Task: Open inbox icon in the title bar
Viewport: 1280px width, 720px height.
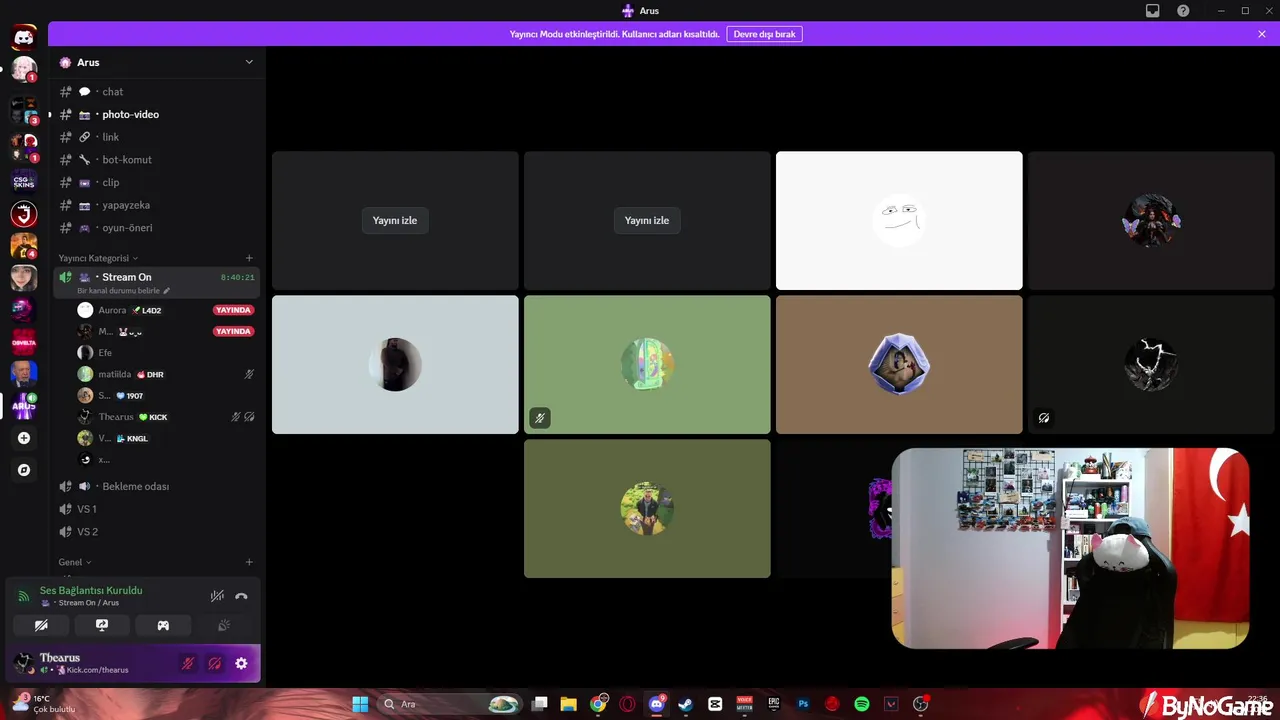Action: pyautogui.click(x=1153, y=11)
